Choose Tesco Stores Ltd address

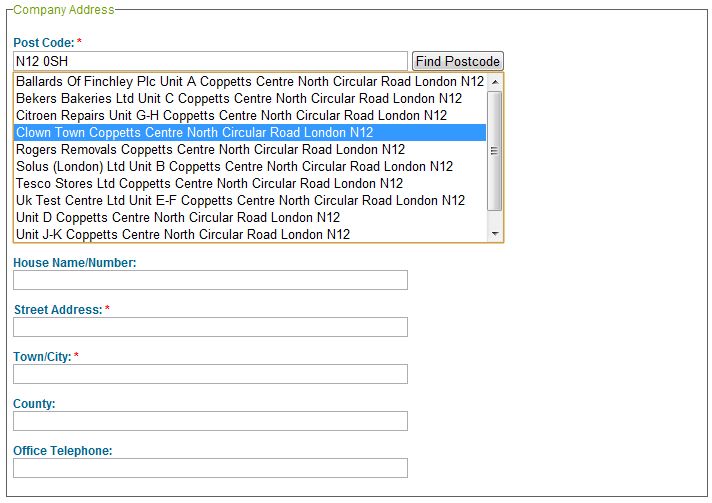click(x=250, y=183)
